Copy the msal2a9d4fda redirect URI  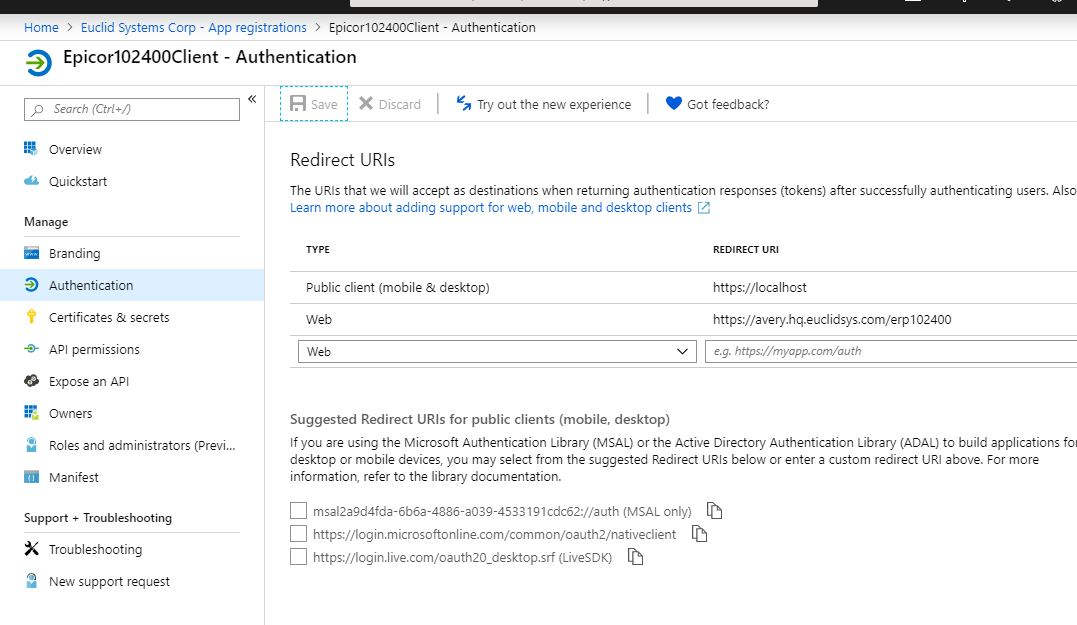pos(714,510)
